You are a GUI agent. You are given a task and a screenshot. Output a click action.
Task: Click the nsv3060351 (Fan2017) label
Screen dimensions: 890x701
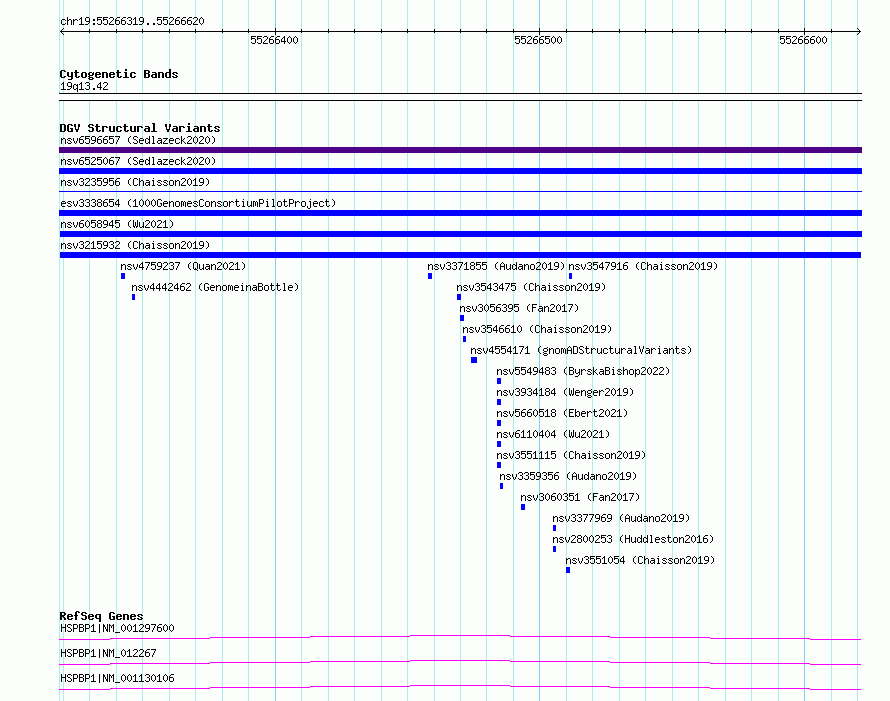580,497
